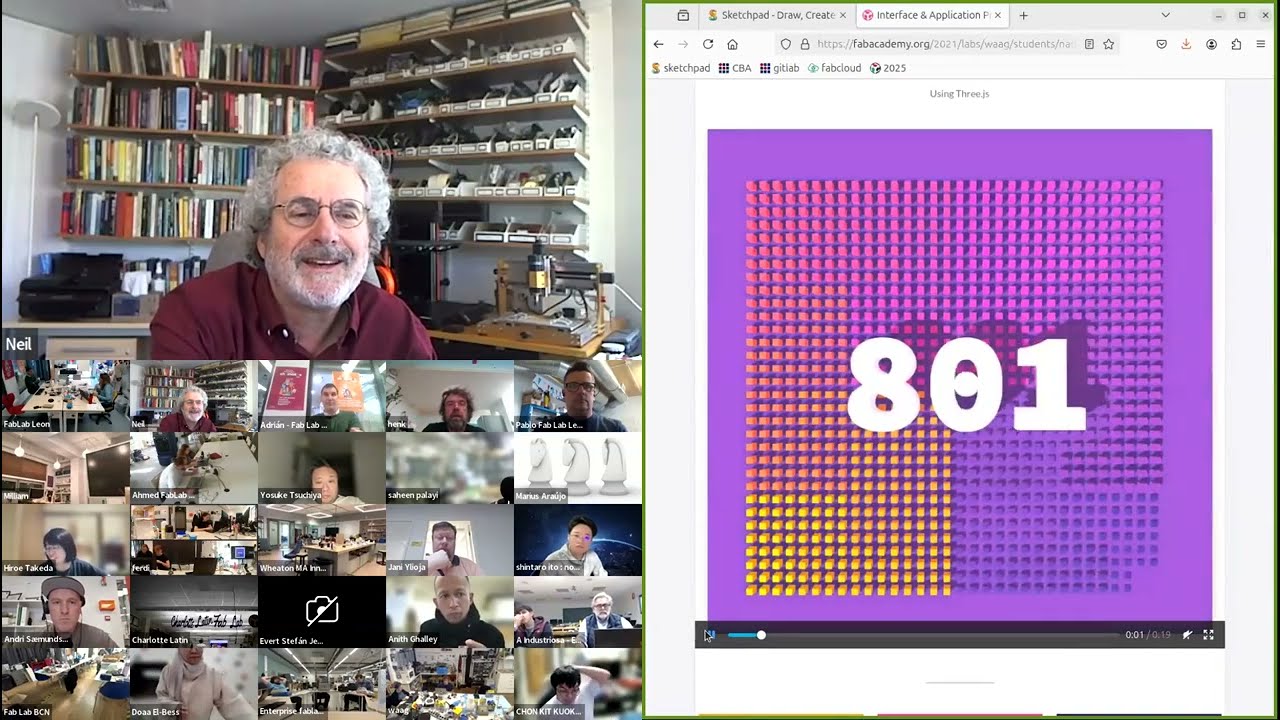Close the Interface & Application tab
This screenshot has width=1280, height=720.
[x=997, y=15]
